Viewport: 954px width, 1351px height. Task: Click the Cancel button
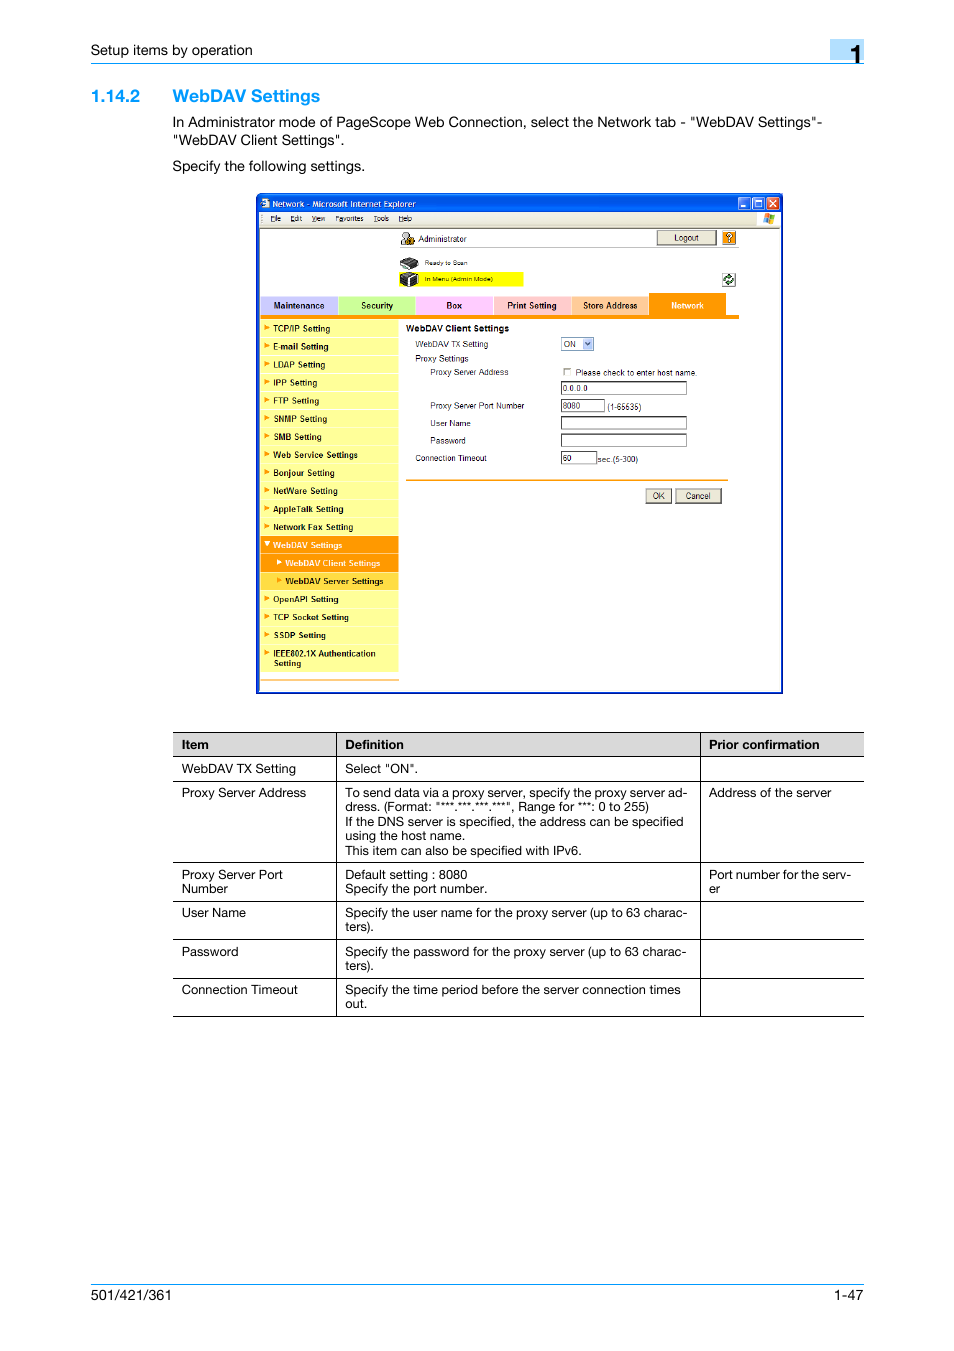698,496
